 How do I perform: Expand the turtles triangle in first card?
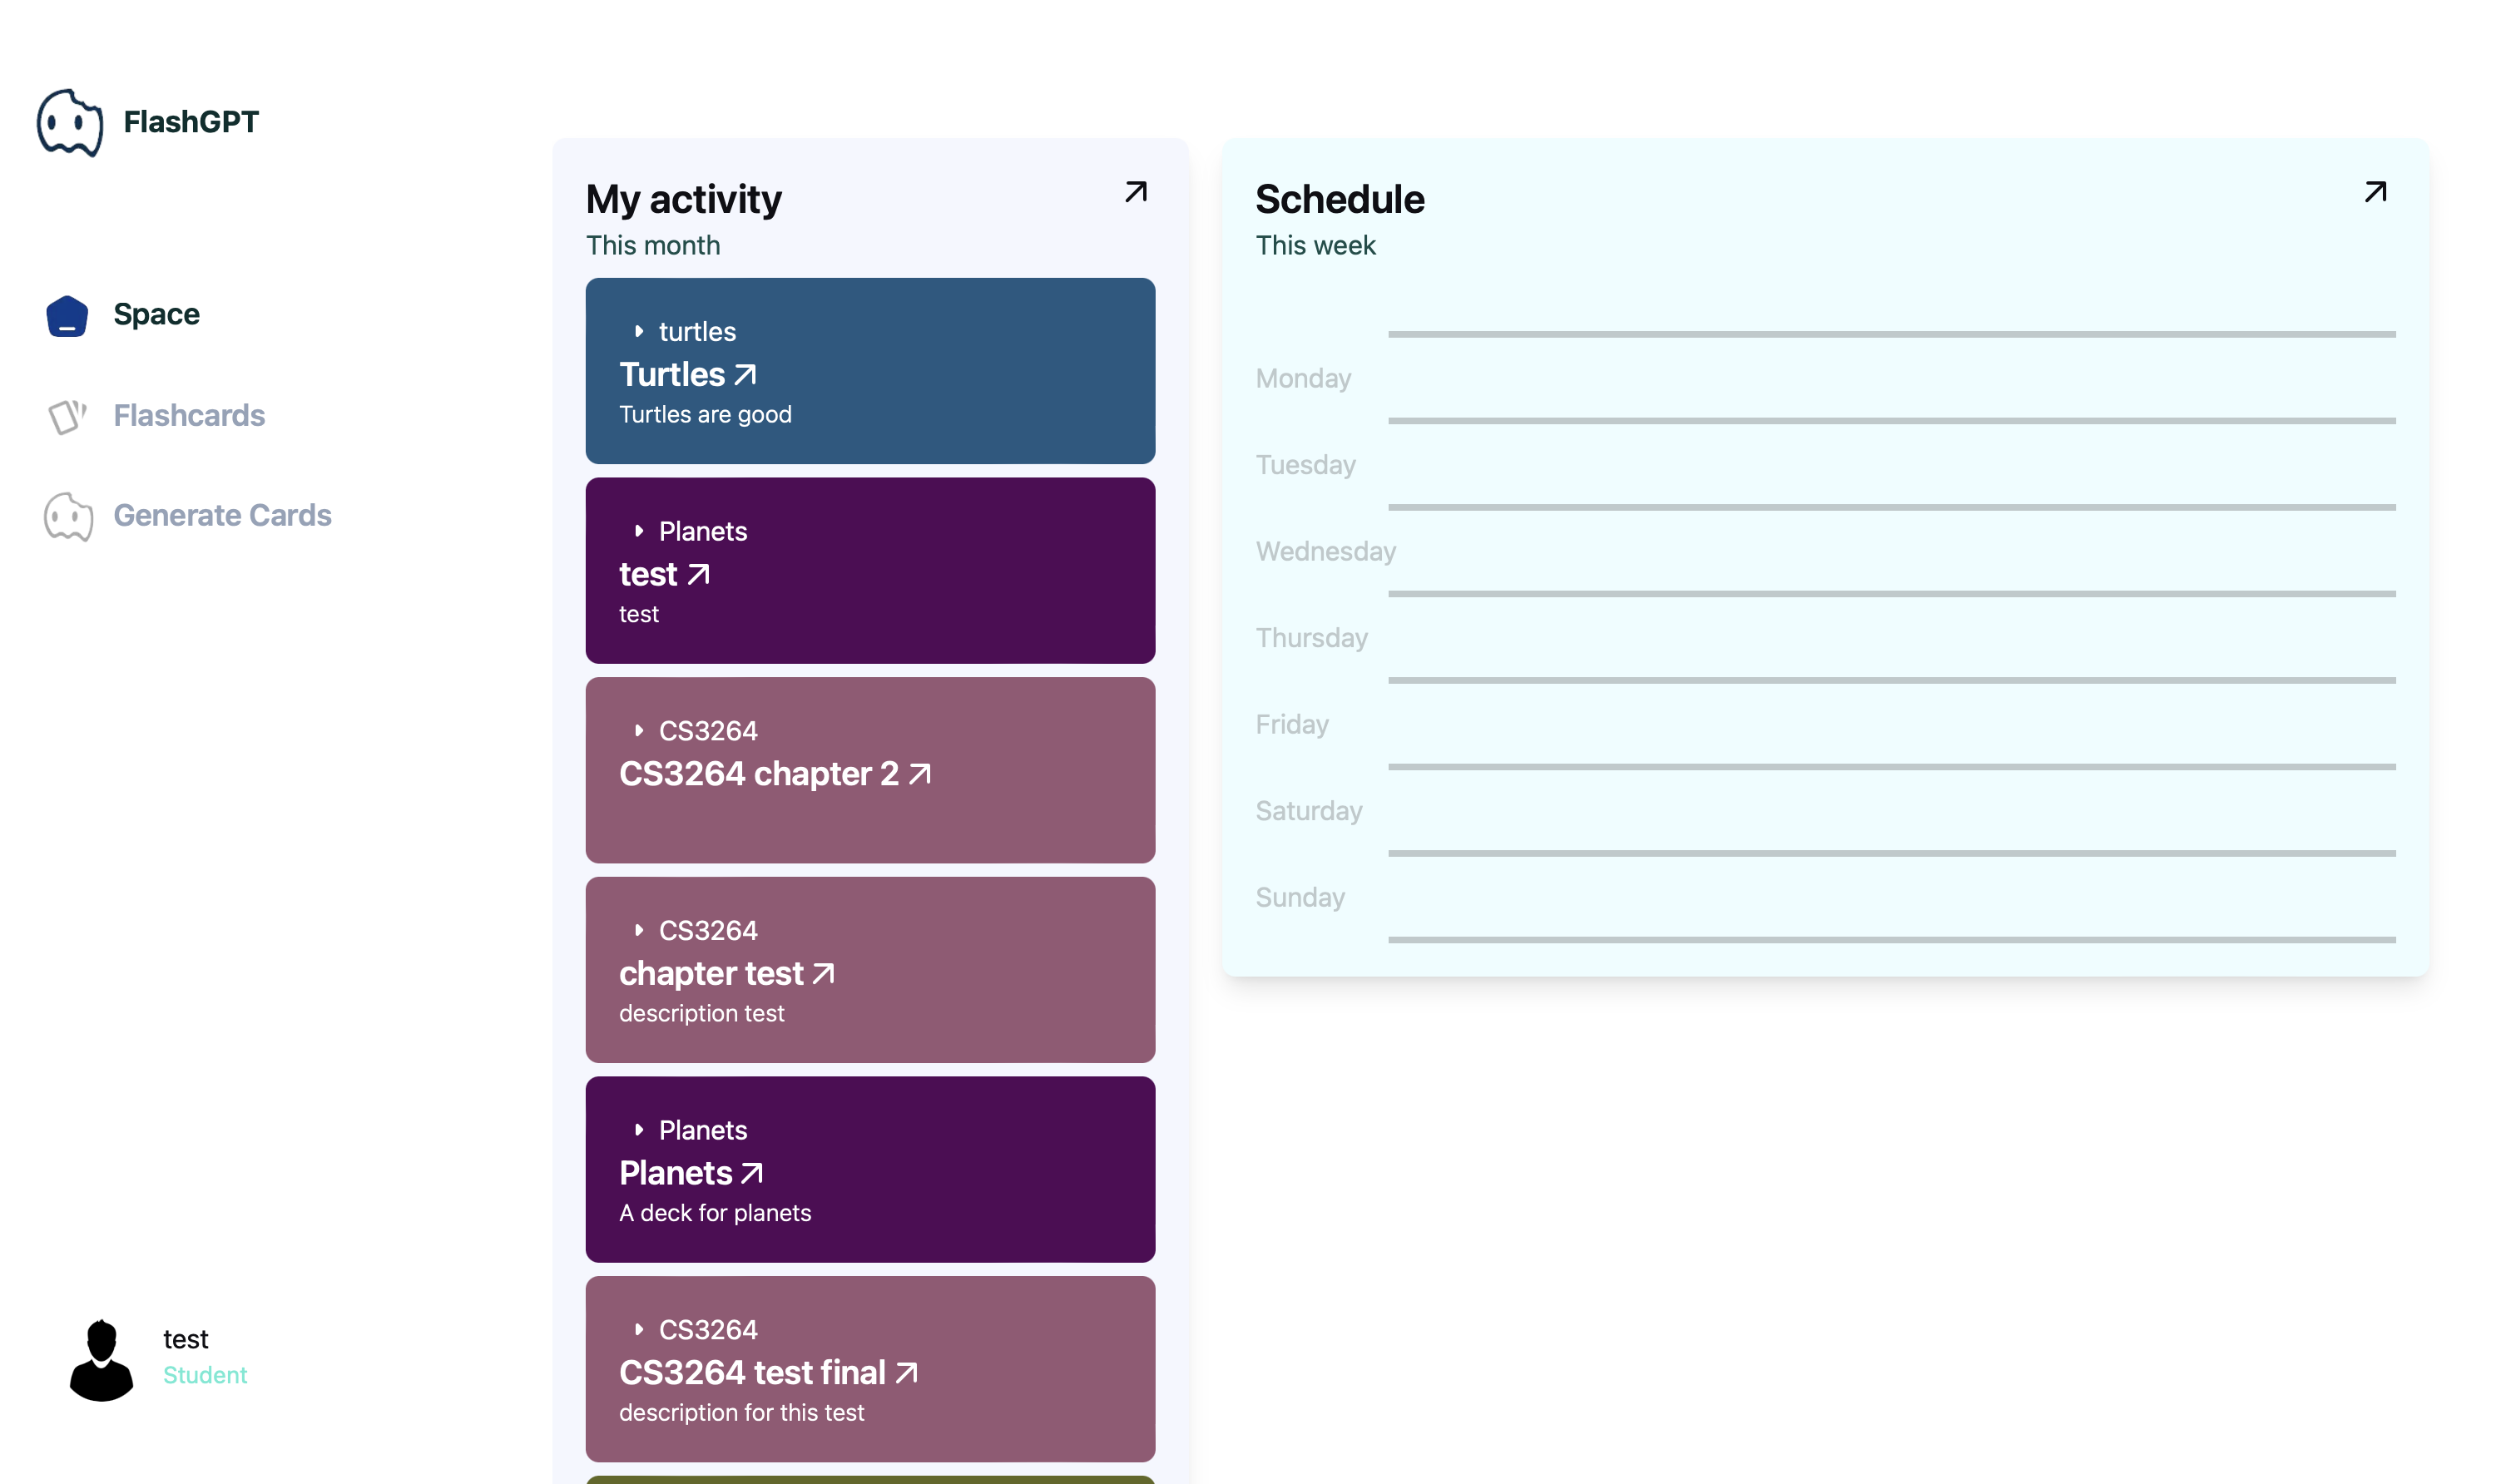pos(639,331)
